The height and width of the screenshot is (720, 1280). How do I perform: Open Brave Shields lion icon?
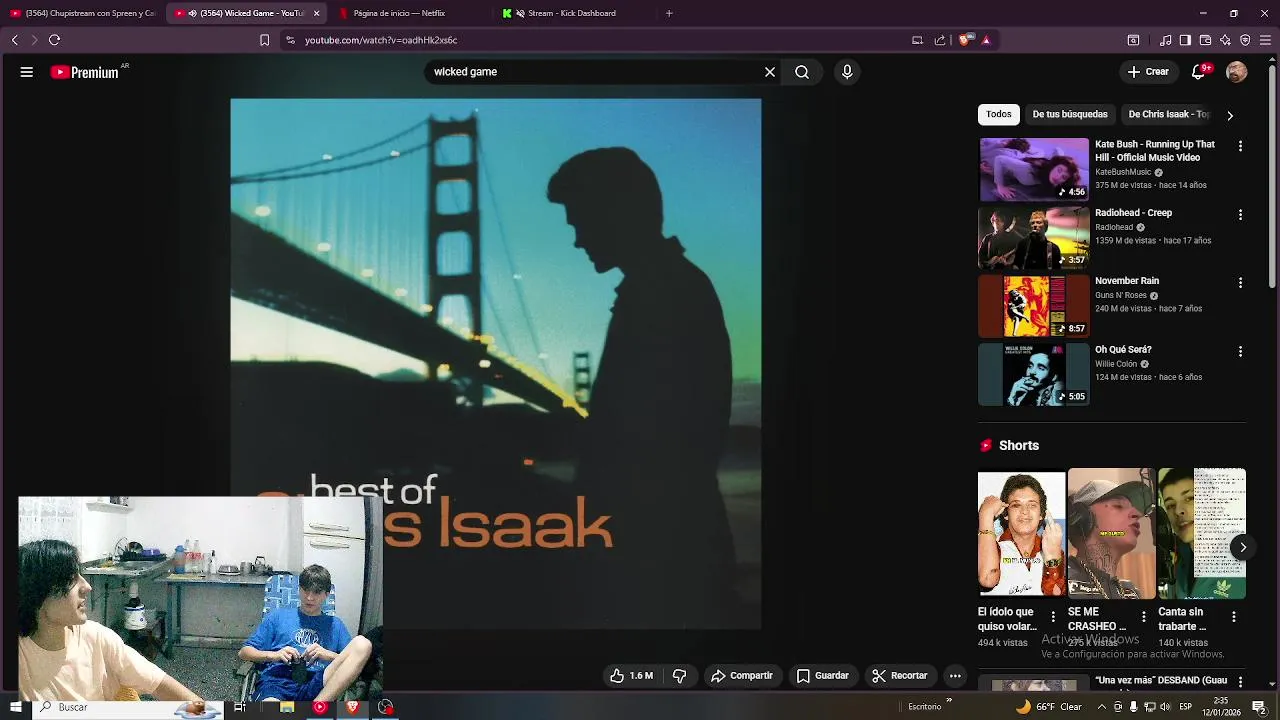(964, 40)
